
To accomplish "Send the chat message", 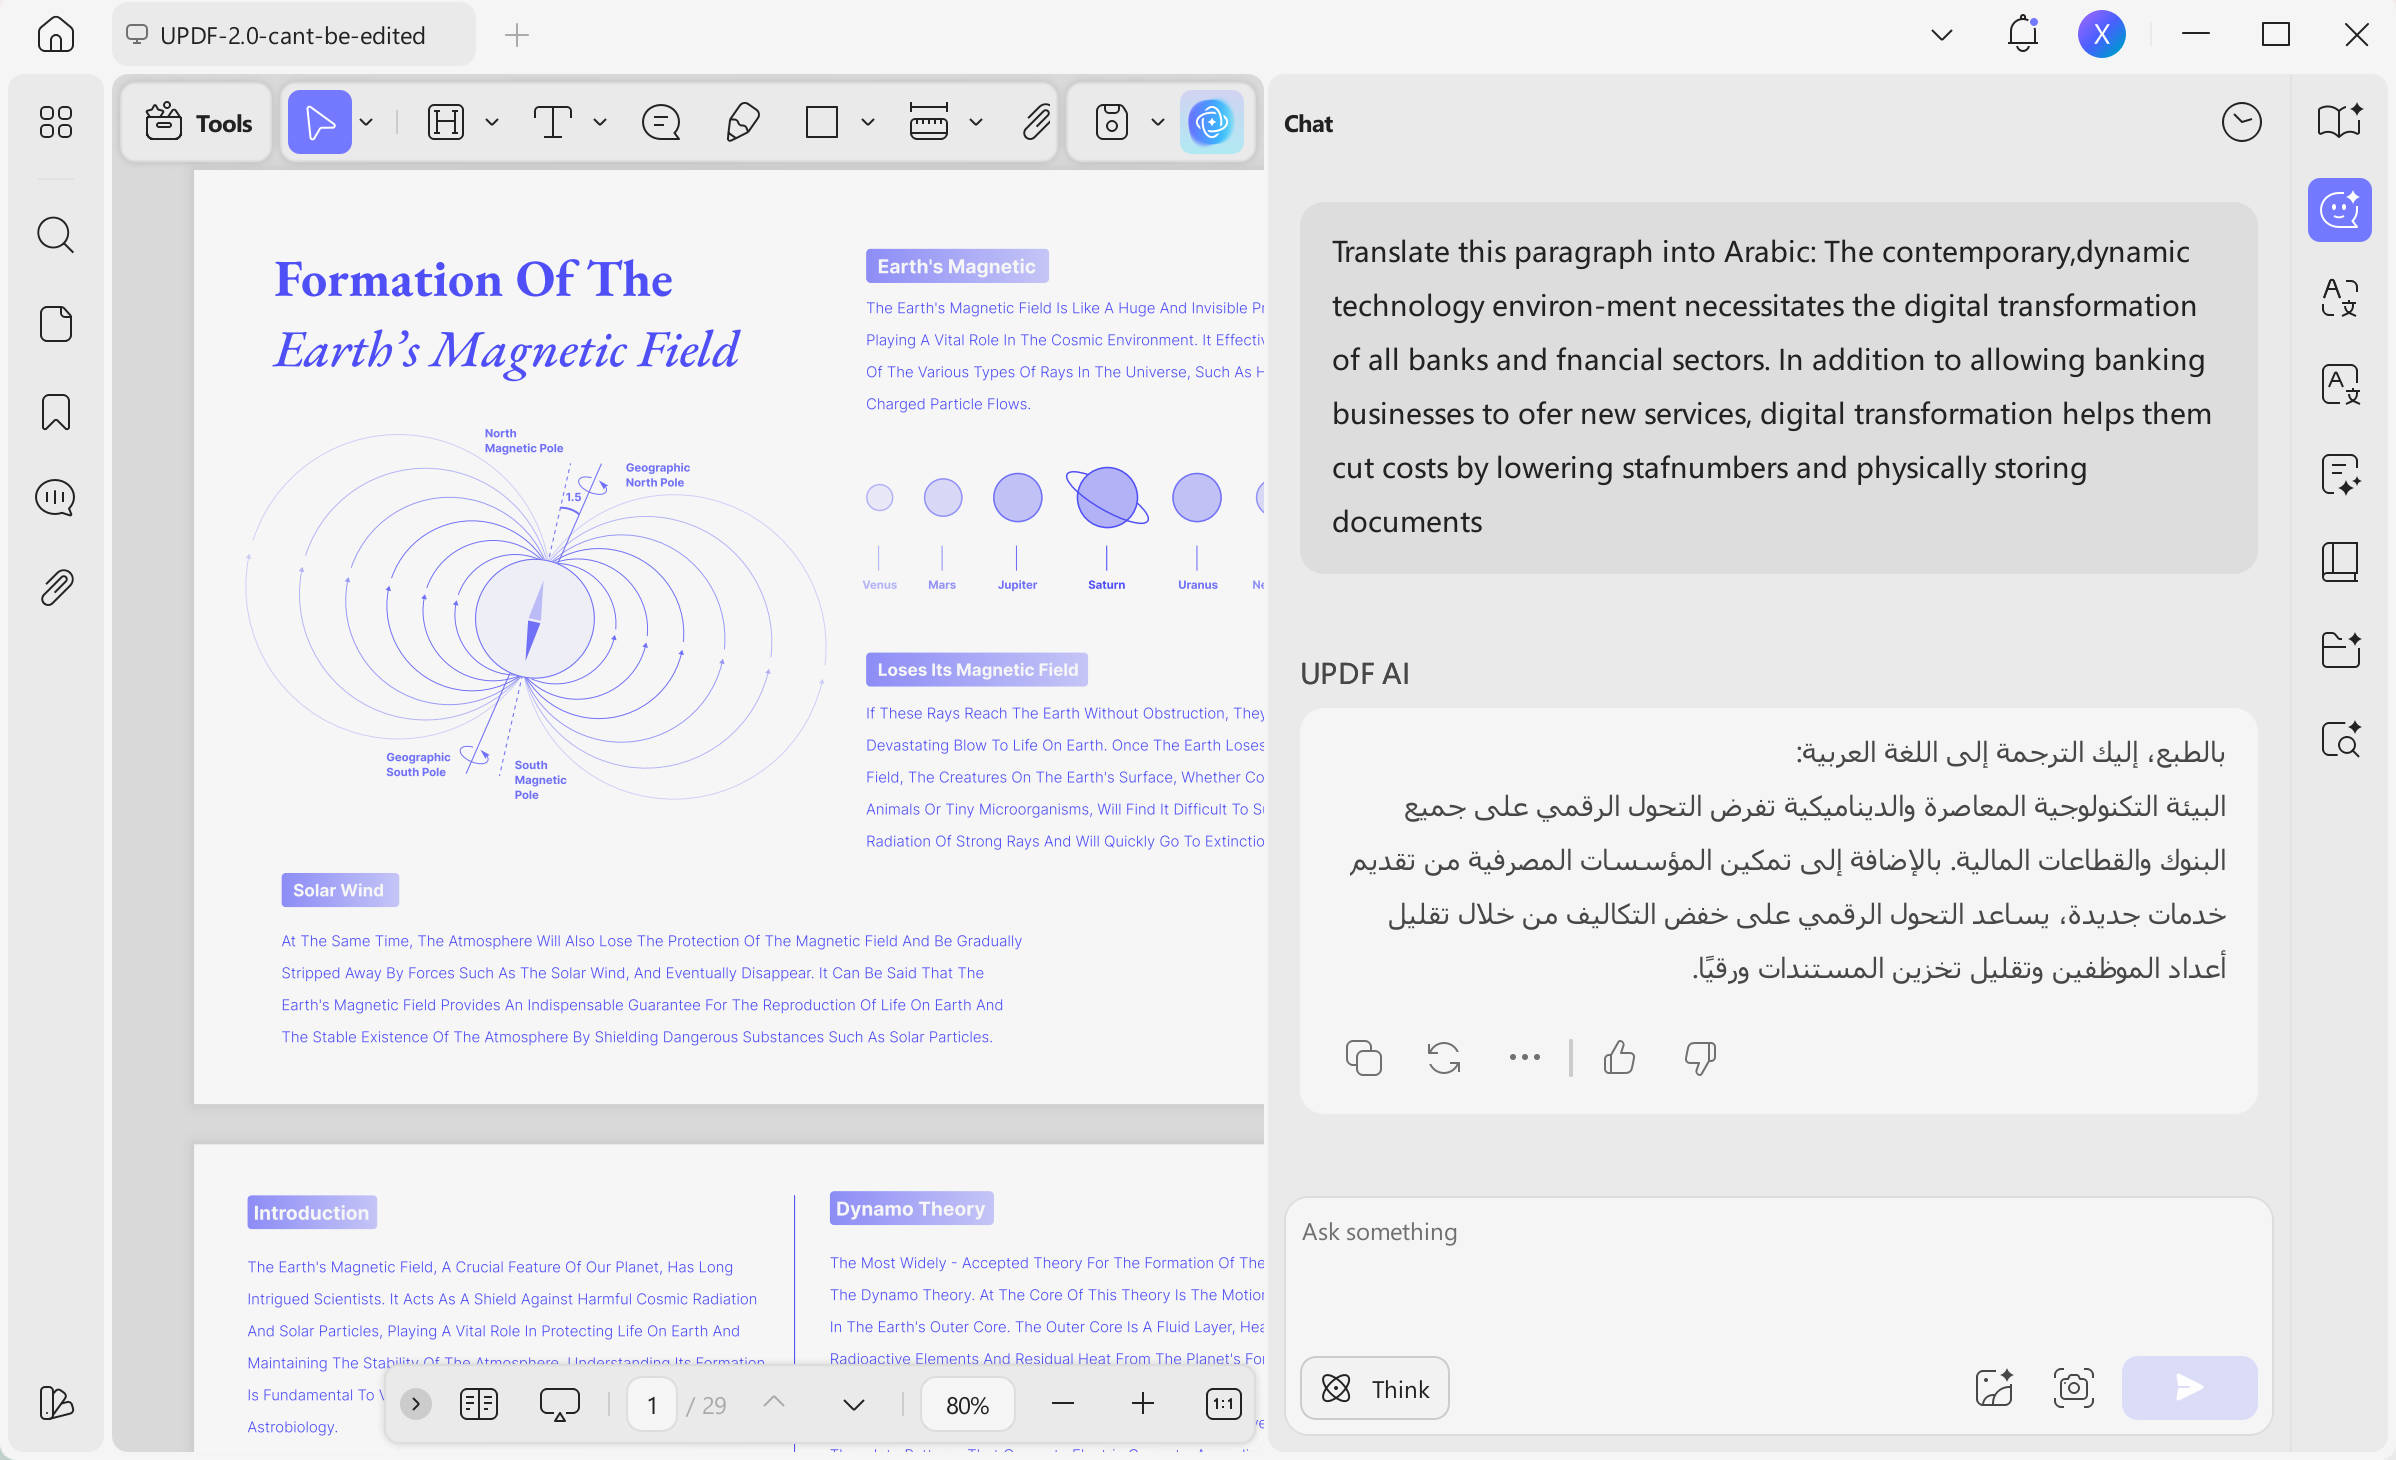I will click(x=2190, y=1388).
